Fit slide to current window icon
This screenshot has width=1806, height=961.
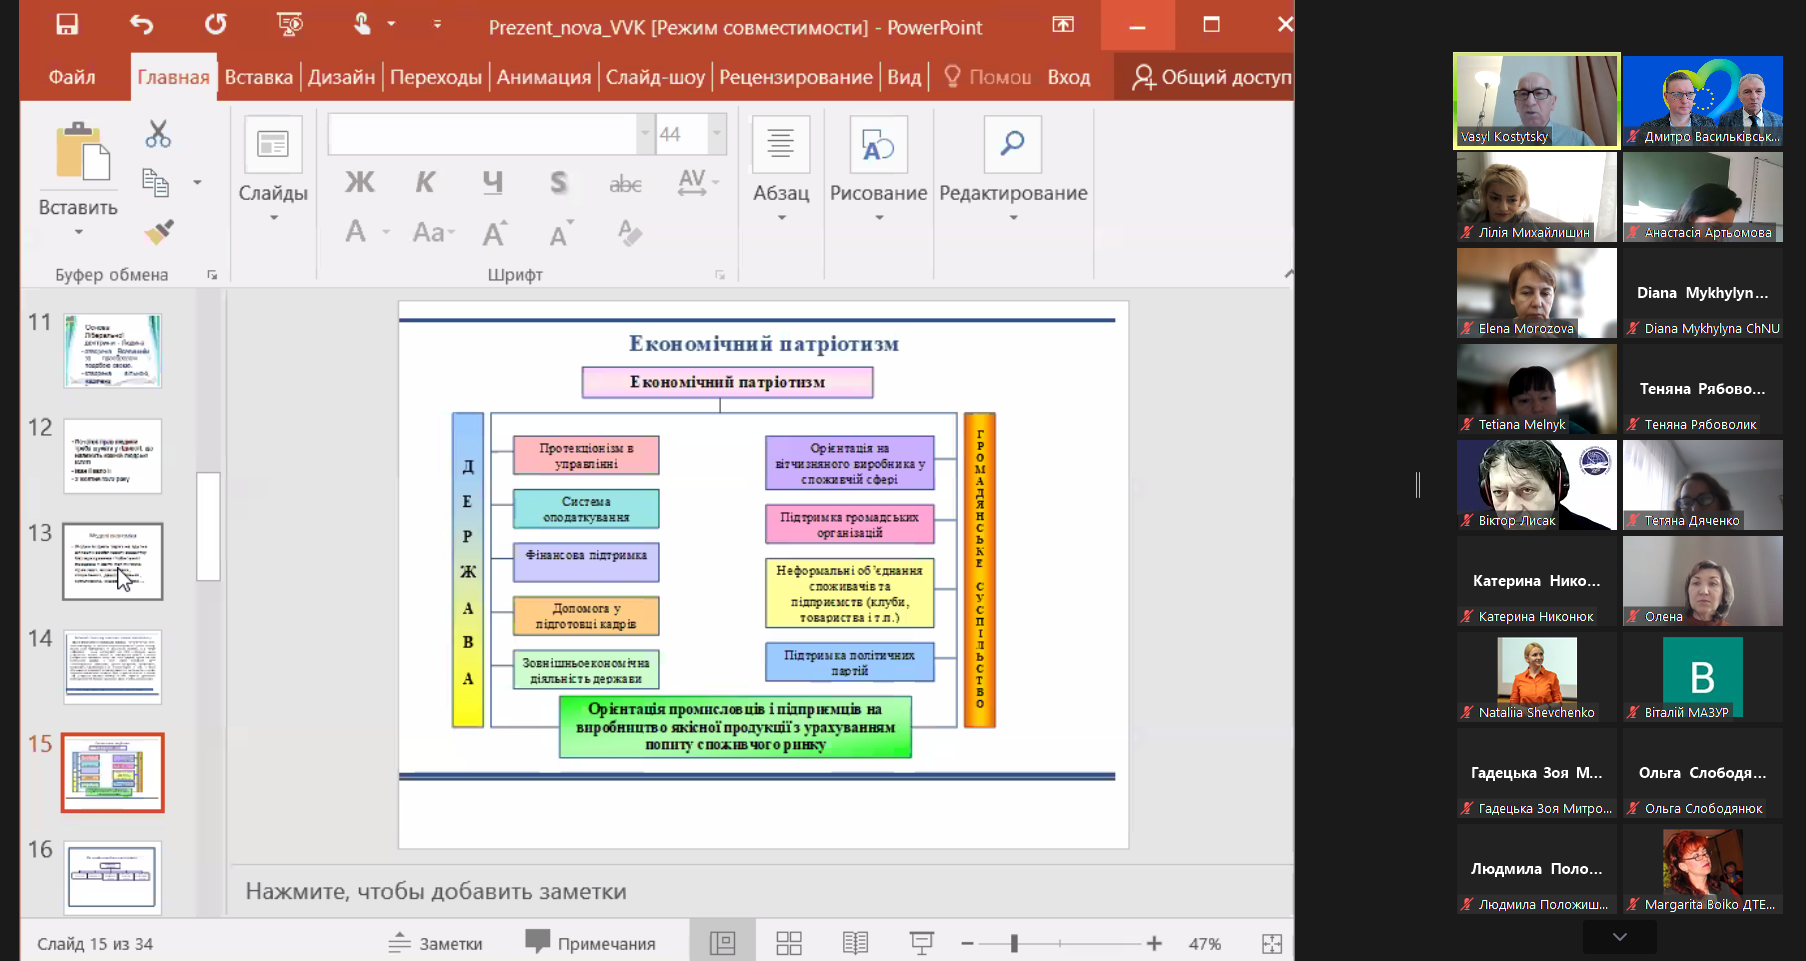click(x=1271, y=943)
